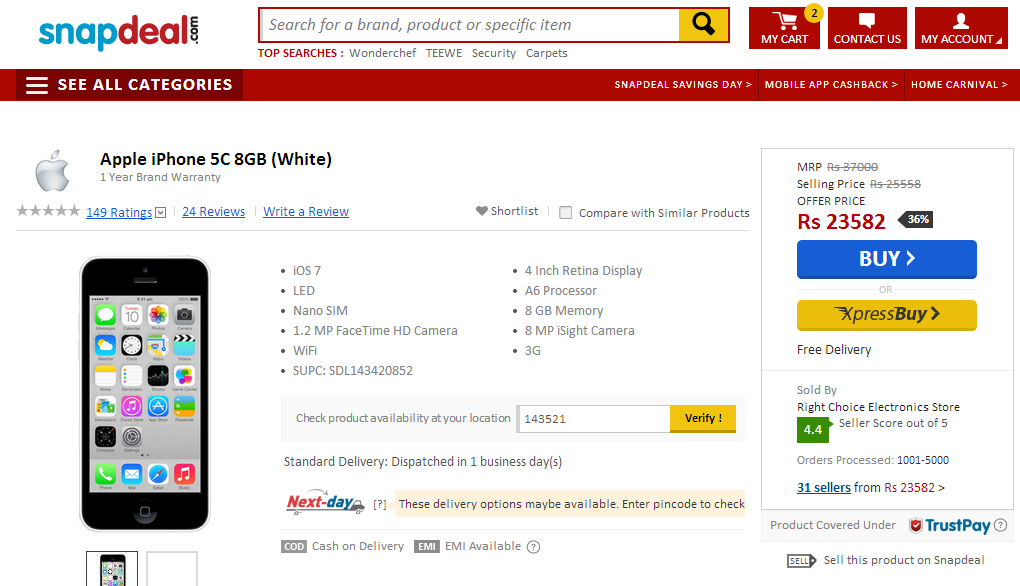
Task: Click the yellow XpressBuy button
Action: coord(887,315)
